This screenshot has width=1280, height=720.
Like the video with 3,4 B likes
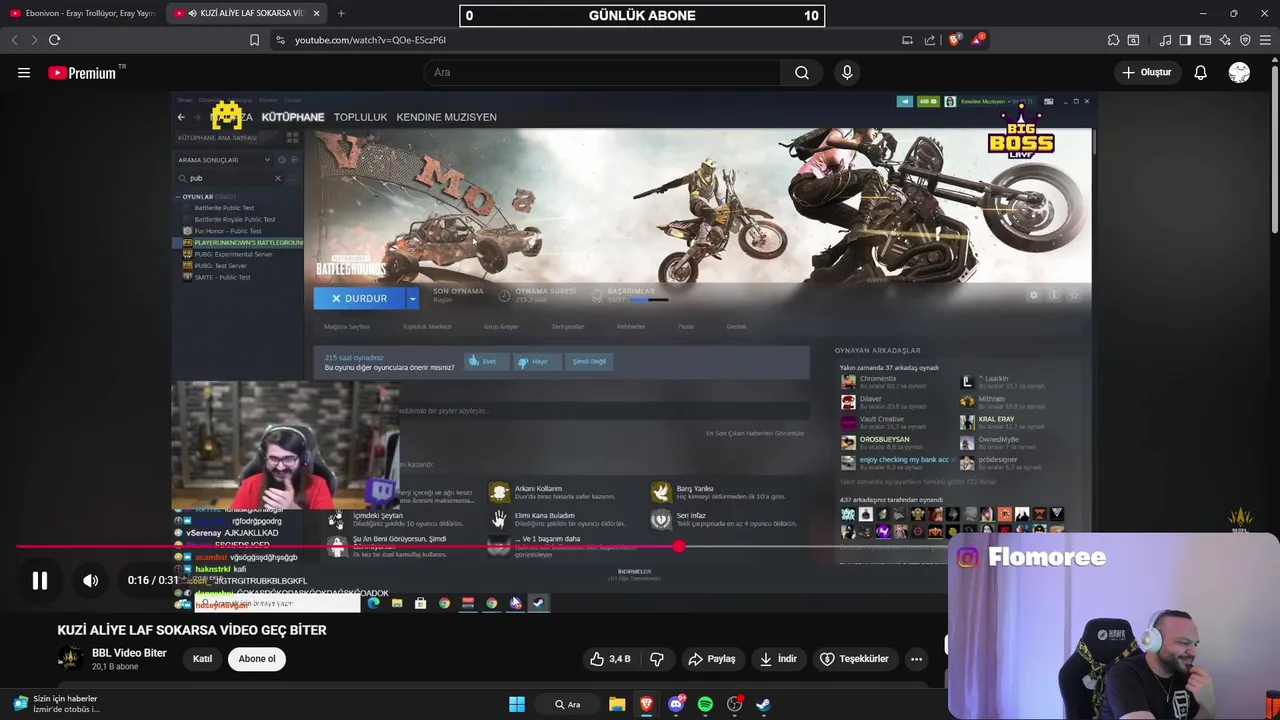click(611, 659)
